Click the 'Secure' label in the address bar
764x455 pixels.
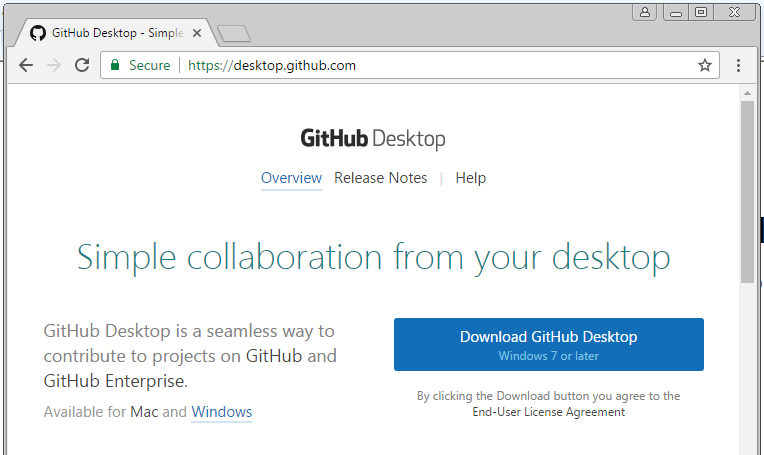coord(150,65)
